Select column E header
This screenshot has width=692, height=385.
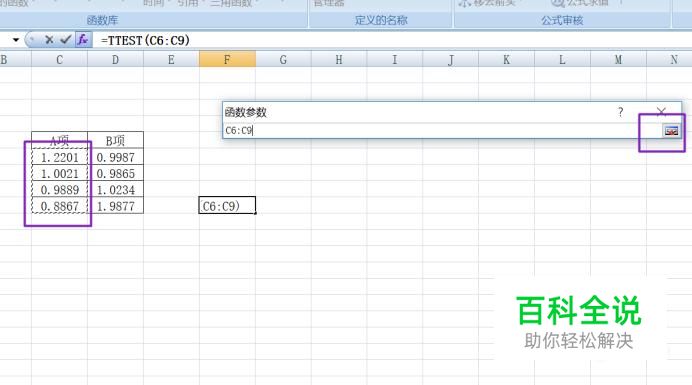[x=171, y=60]
